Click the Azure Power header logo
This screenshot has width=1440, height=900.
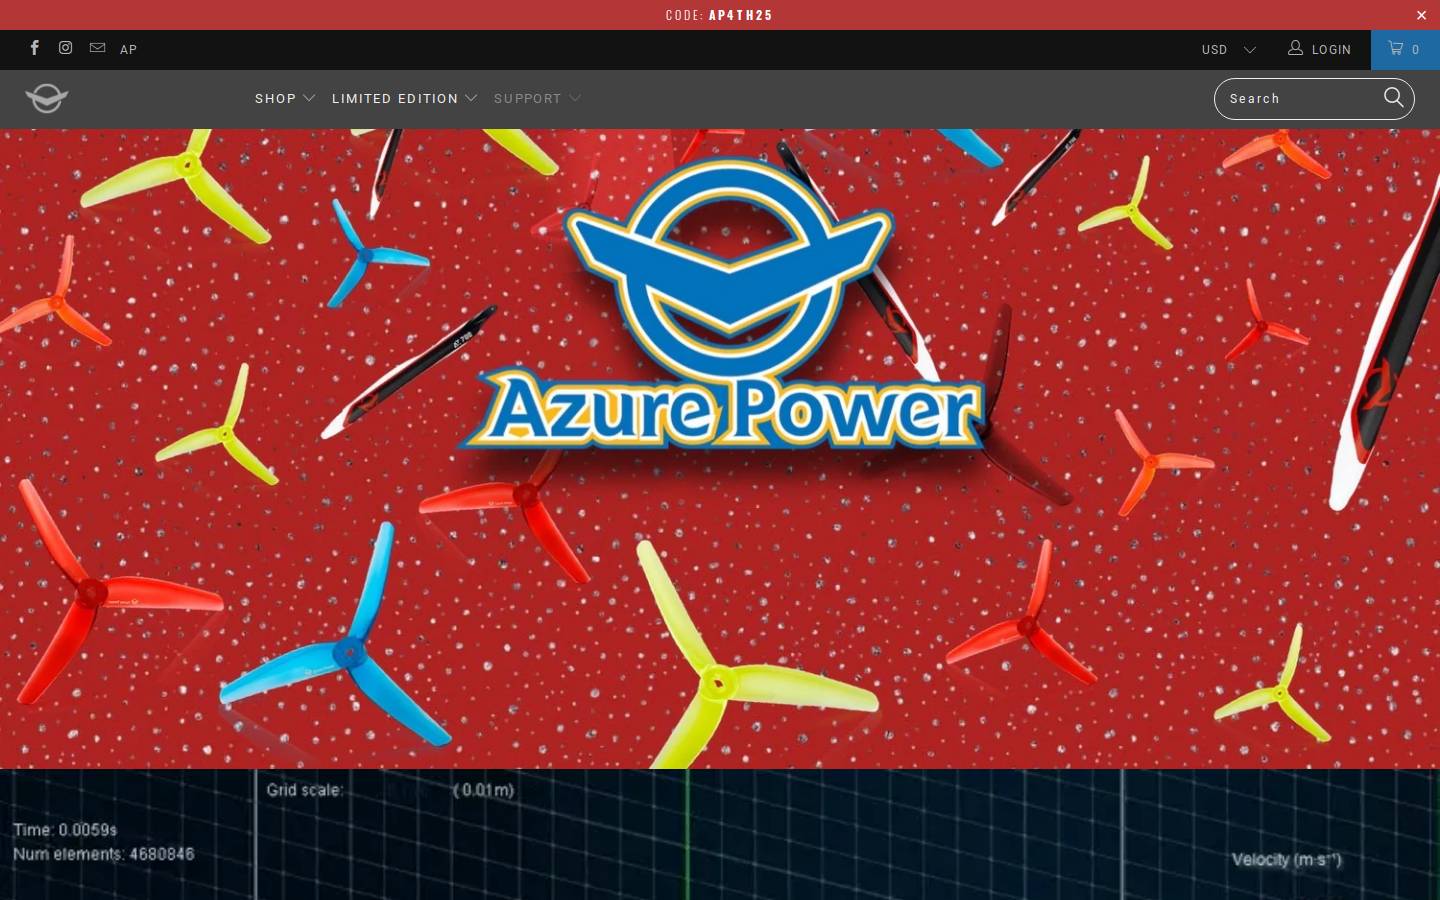(47, 98)
